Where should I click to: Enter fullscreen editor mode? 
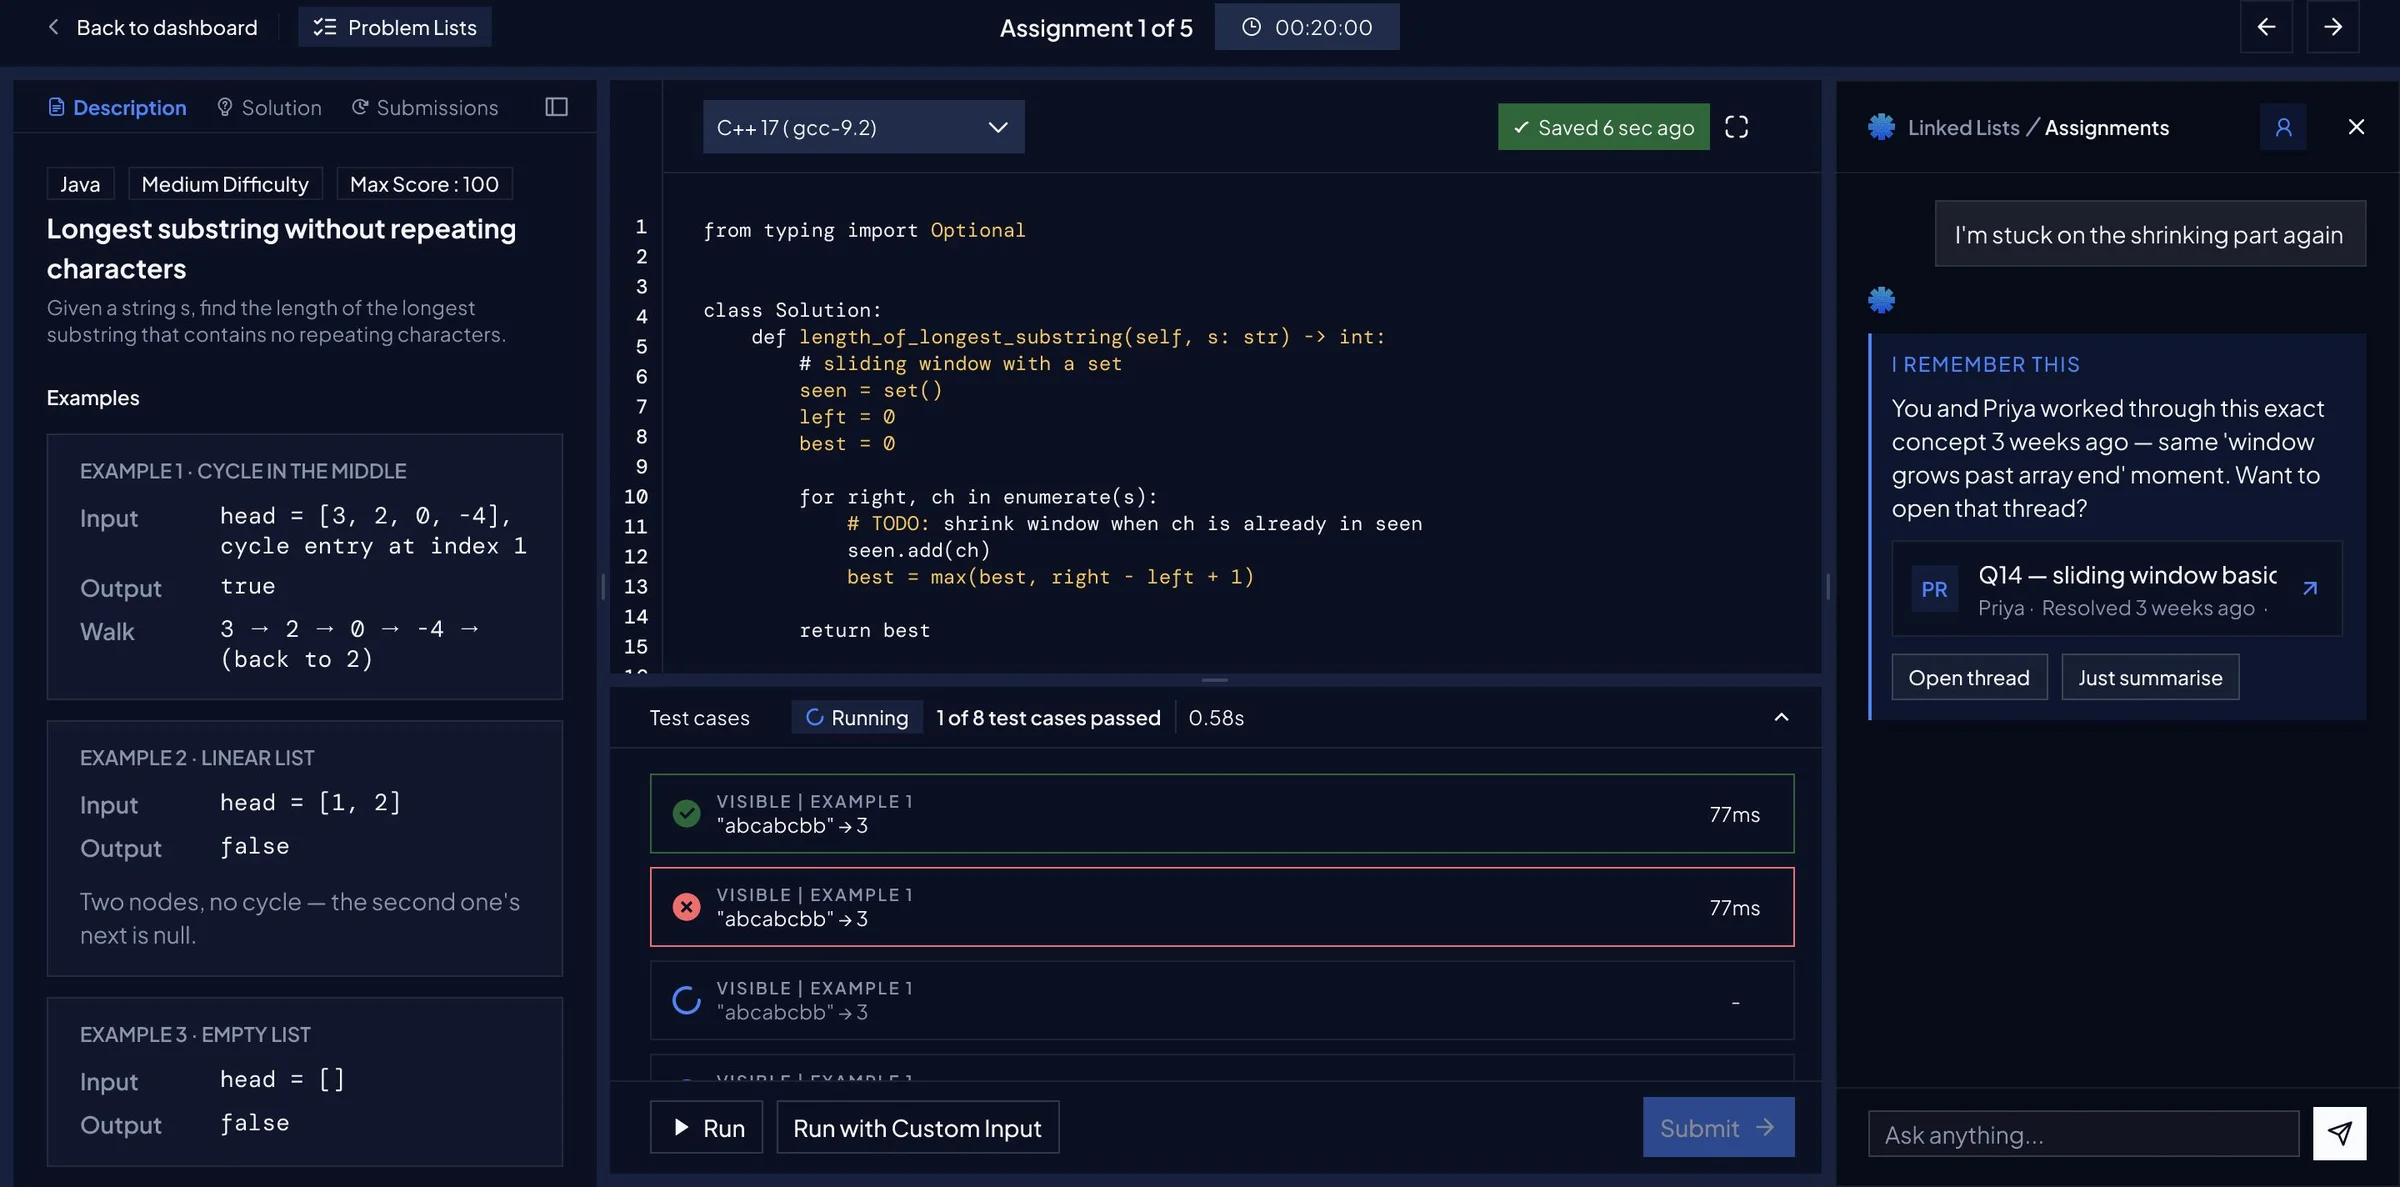[x=1736, y=127]
